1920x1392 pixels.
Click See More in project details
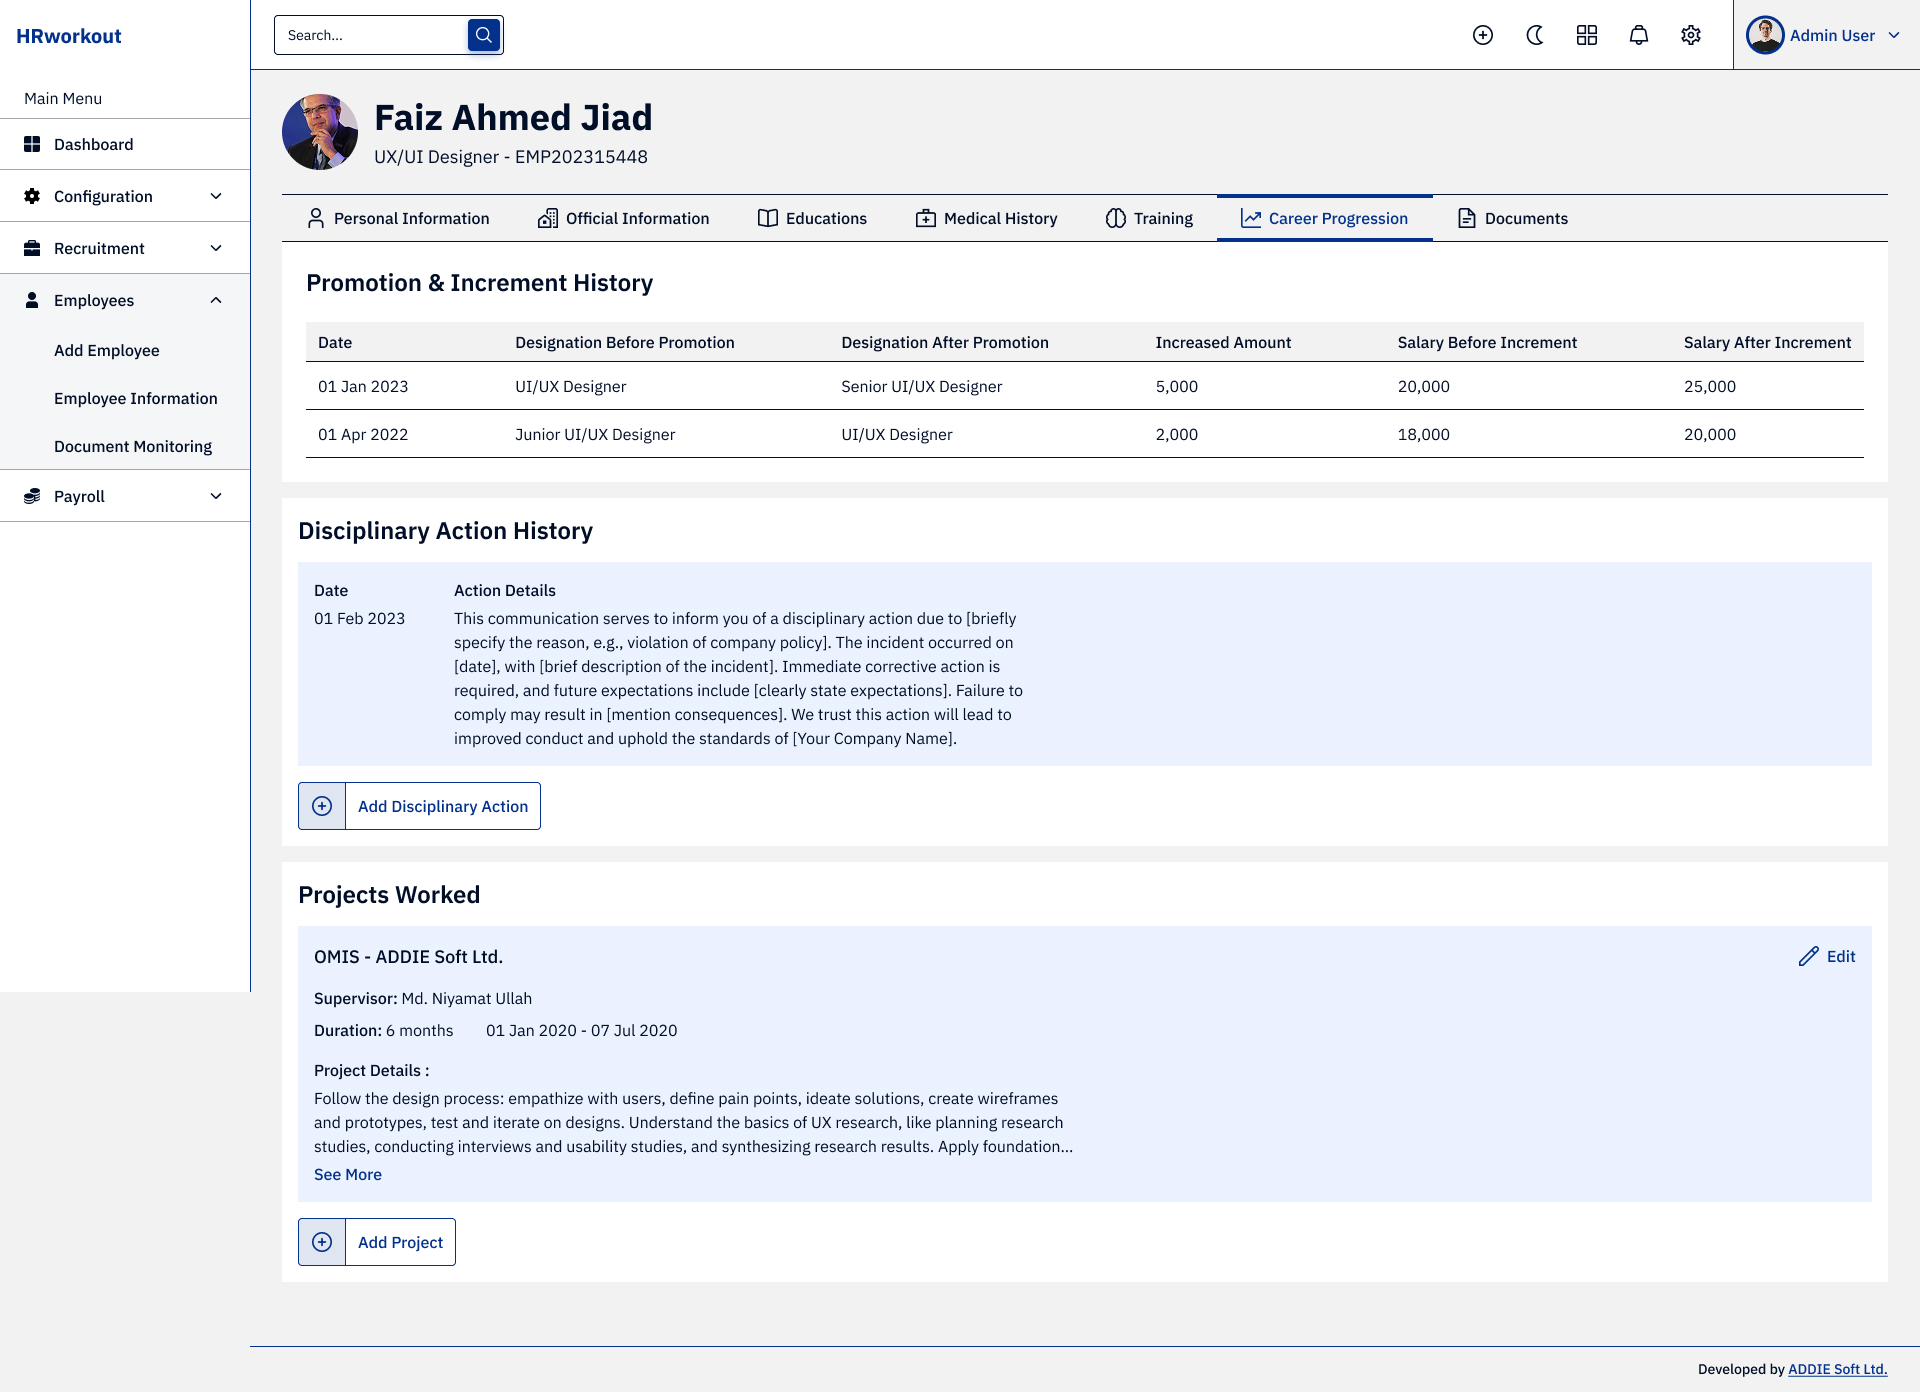pos(348,1174)
